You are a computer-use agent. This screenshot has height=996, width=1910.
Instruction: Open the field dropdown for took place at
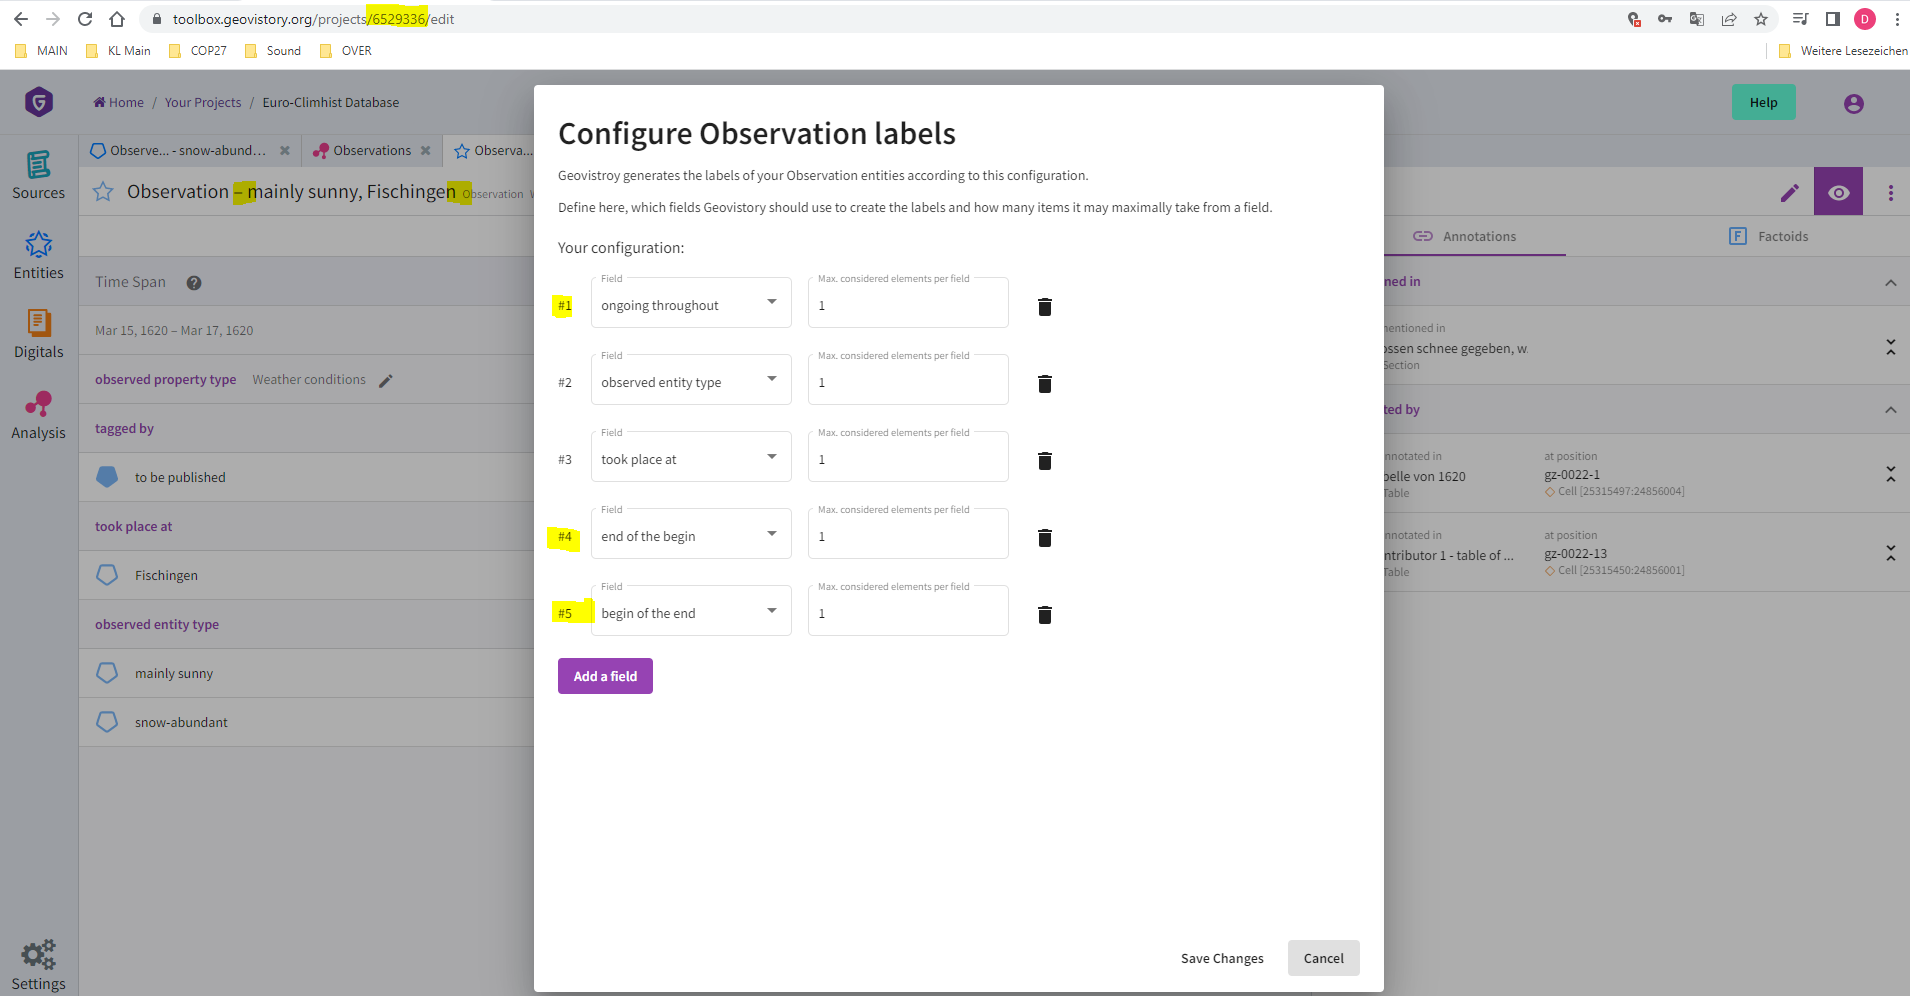pos(691,457)
